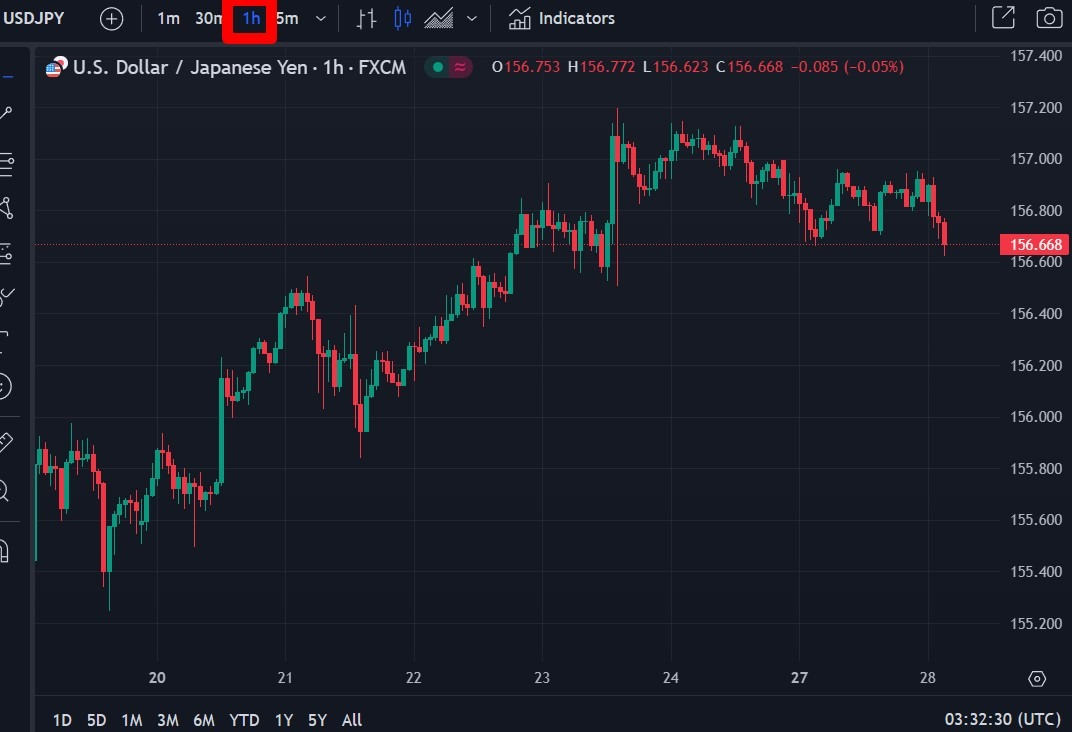Open timezone menu at 03:32:30 (UTC)
The image size is (1072, 732).
(x=1002, y=719)
